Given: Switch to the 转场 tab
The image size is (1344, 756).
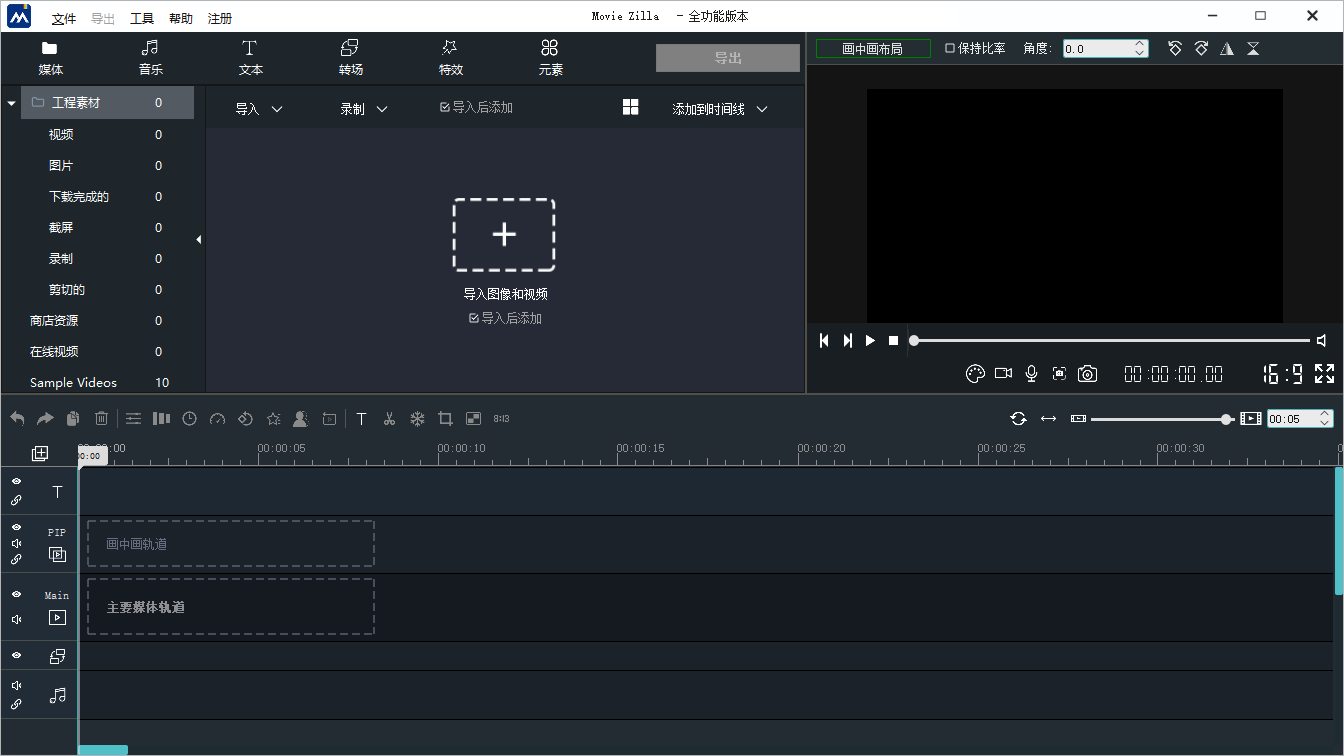Looking at the screenshot, I should (350, 57).
